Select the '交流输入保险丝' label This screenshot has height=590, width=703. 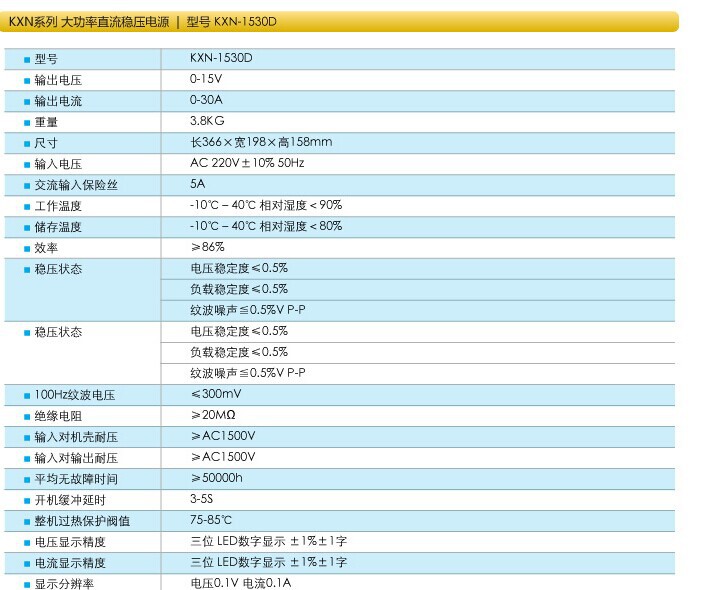76,185
